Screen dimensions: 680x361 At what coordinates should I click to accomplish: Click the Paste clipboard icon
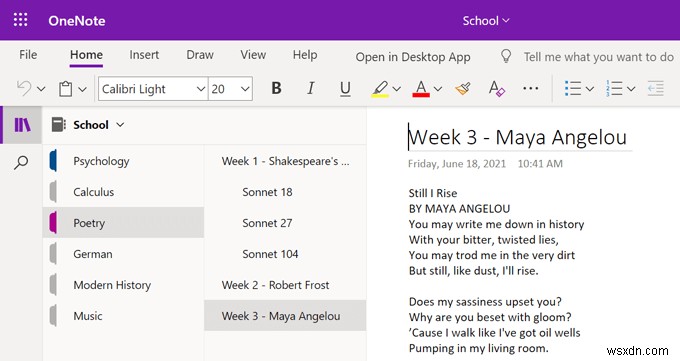(65, 89)
